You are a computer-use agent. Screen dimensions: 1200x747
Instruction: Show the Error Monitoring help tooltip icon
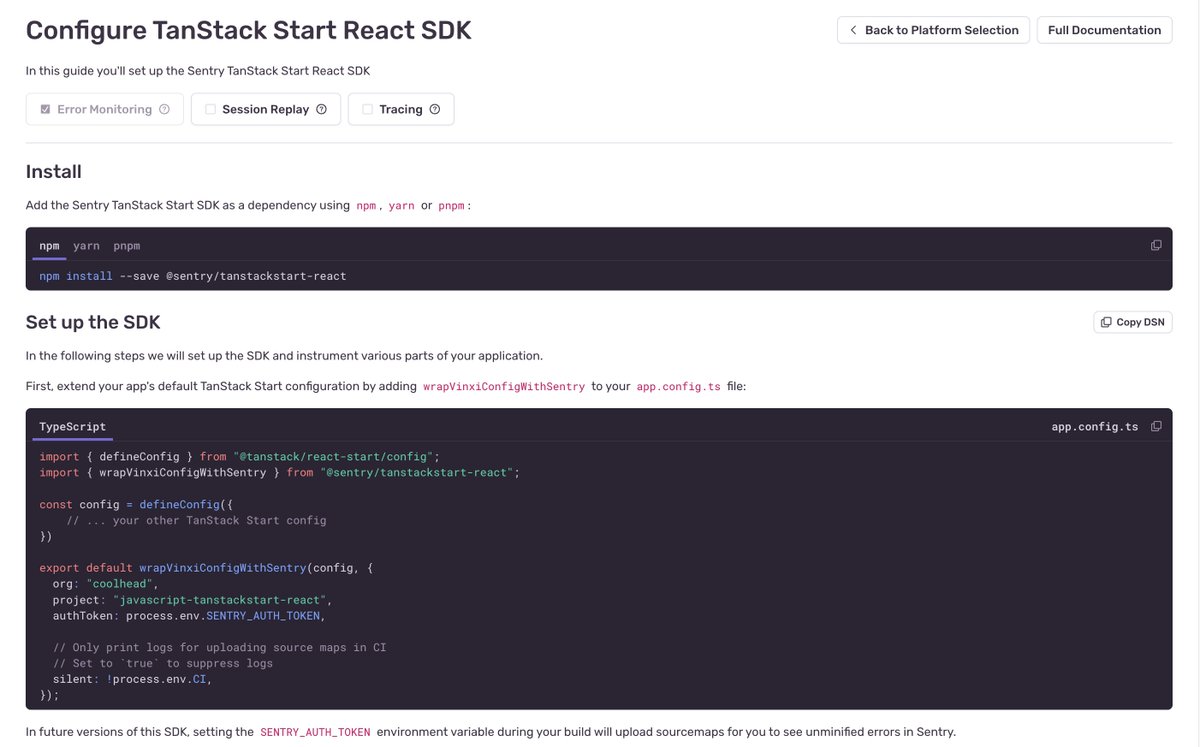(164, 109)
